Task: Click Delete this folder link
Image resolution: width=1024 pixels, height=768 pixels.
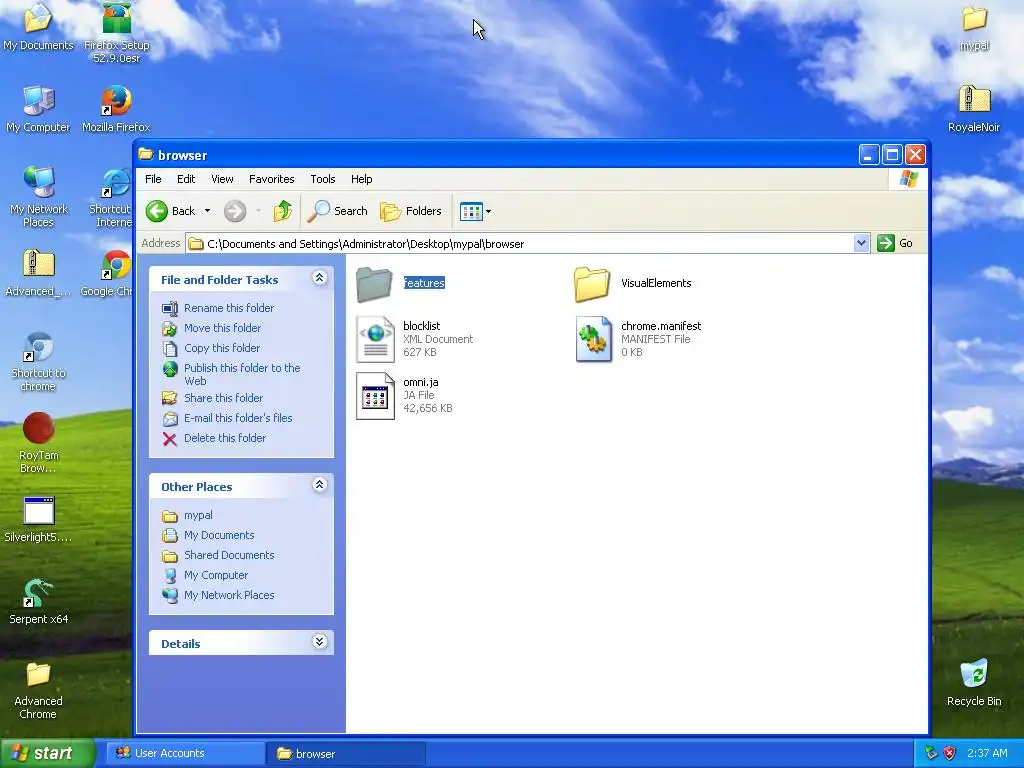Action: pos(225,438)
